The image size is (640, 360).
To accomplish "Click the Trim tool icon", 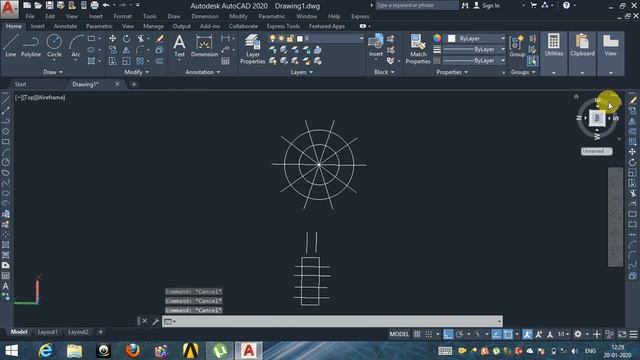I will point(140,38).
